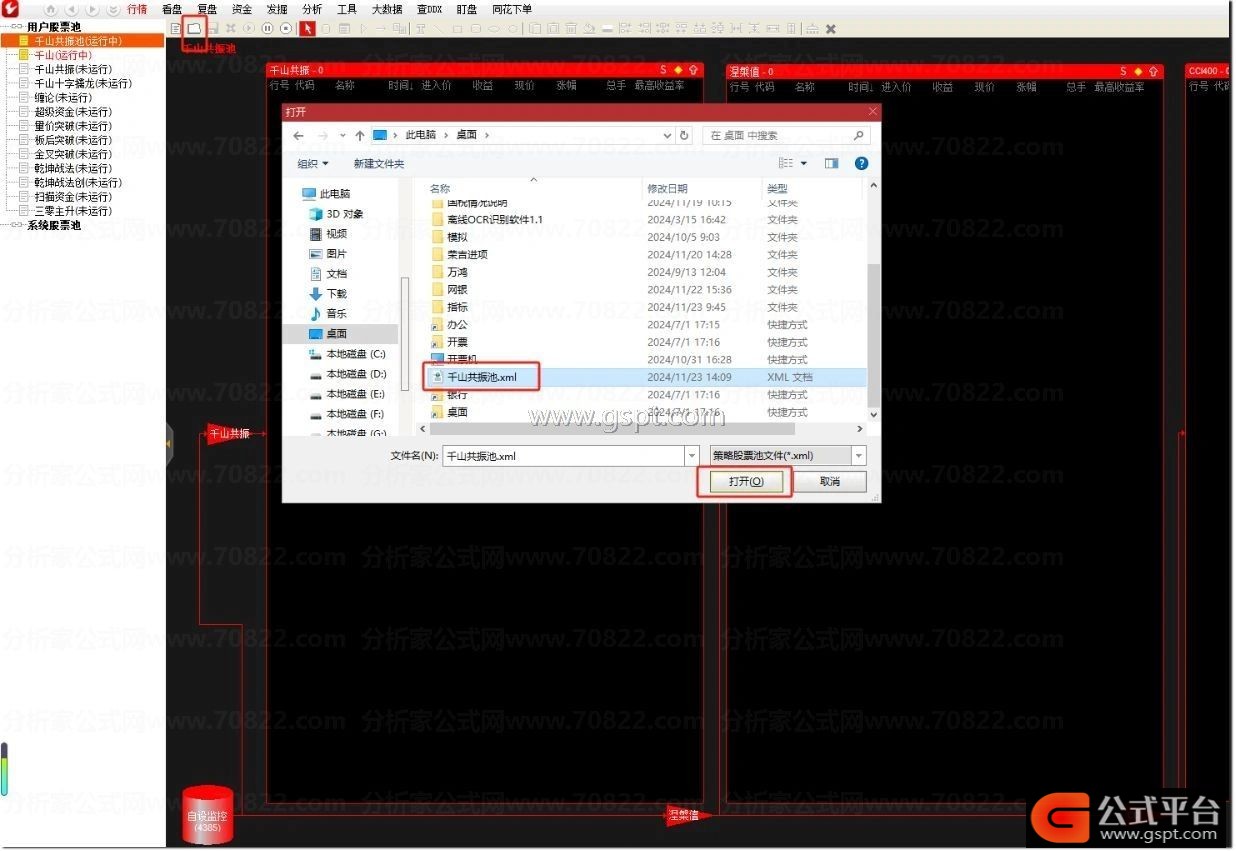Click the red application logo icon
The image size is (1236, 851).
tap(11, 9)
